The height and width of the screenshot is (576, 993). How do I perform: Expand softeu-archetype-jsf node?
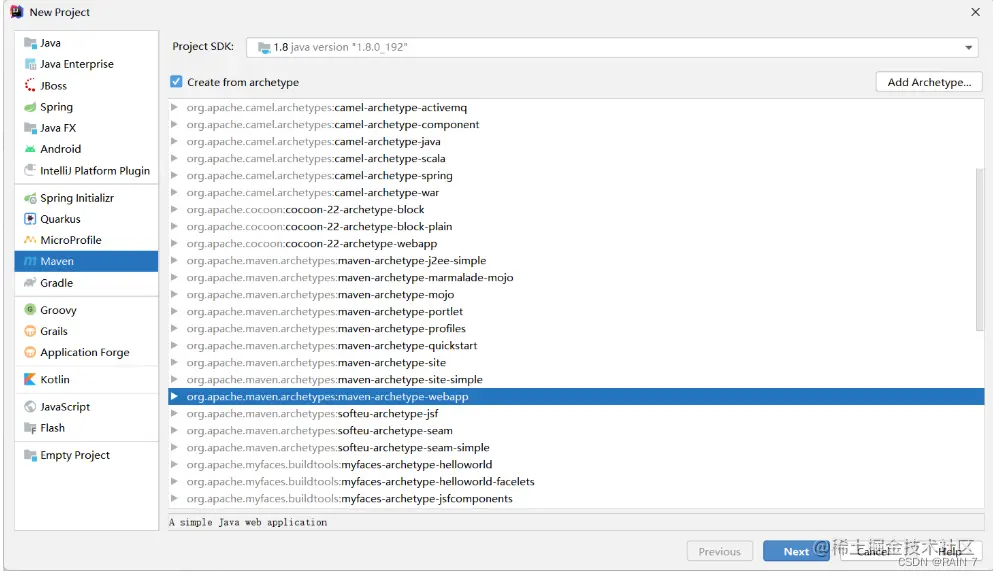174,413
